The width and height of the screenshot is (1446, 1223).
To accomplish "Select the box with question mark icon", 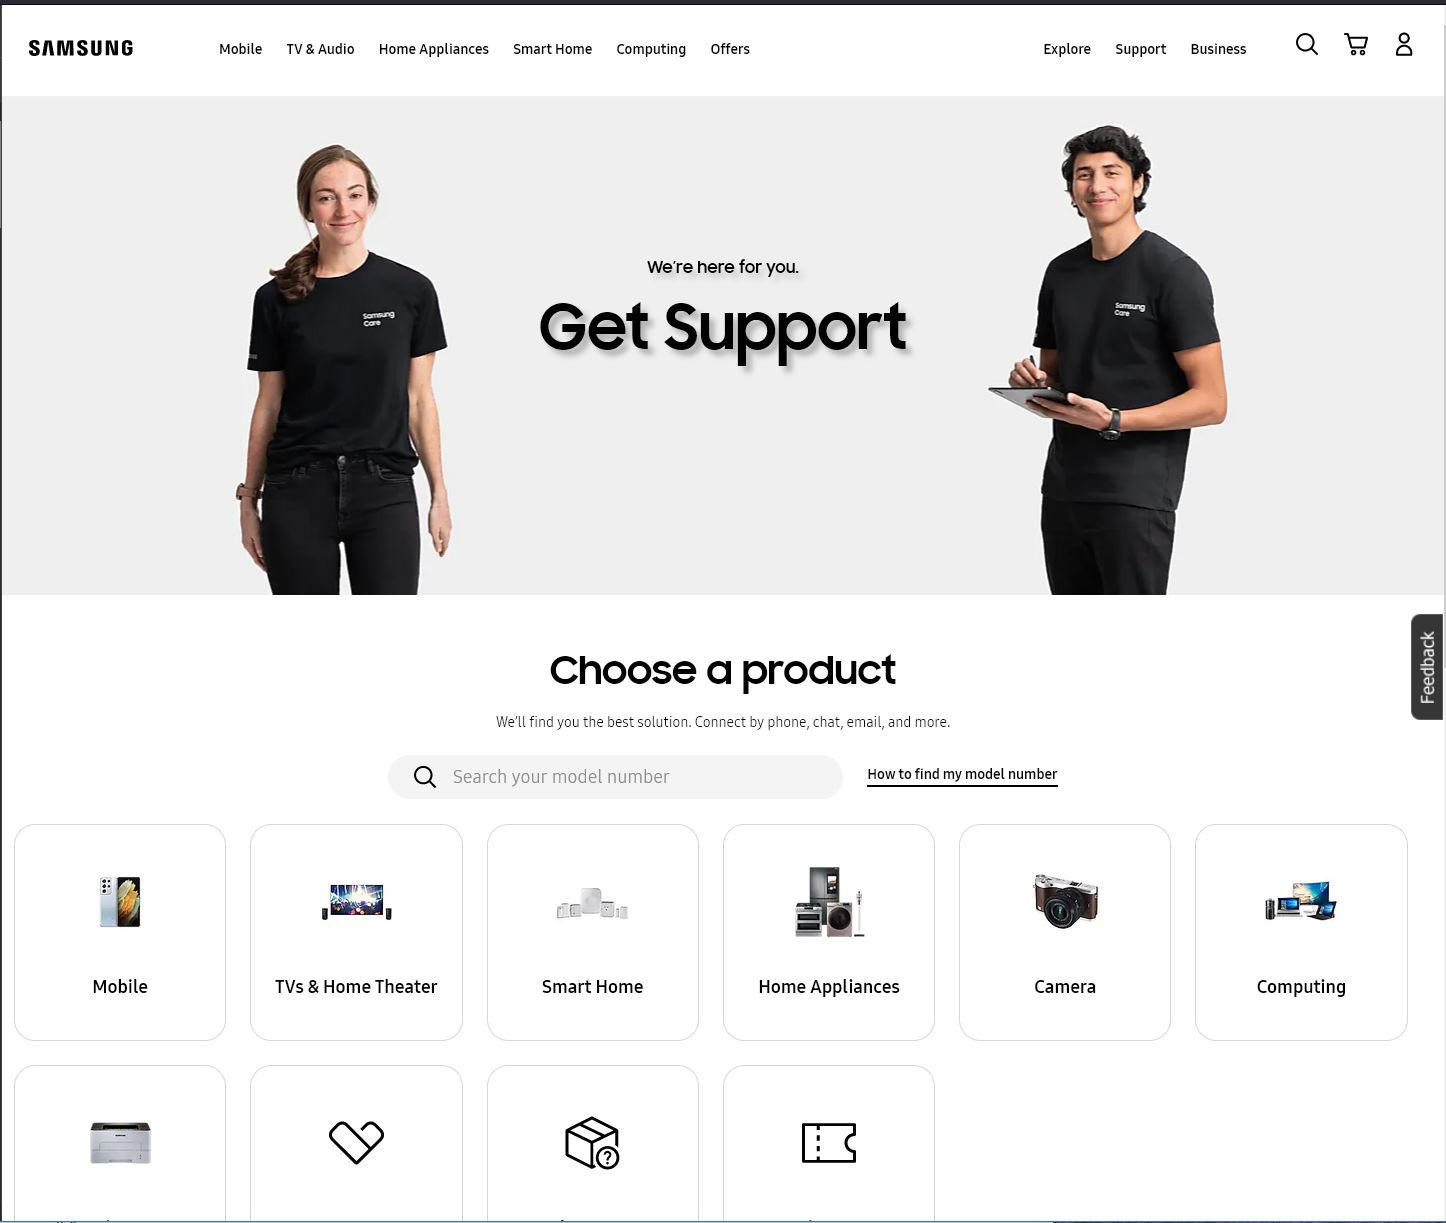I will click(592, 1143).
